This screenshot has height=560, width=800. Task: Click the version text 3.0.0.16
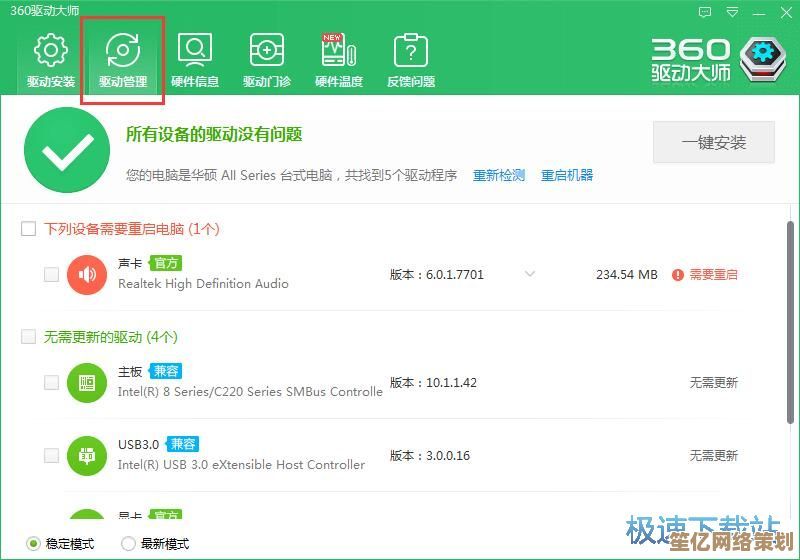(448, 455)
